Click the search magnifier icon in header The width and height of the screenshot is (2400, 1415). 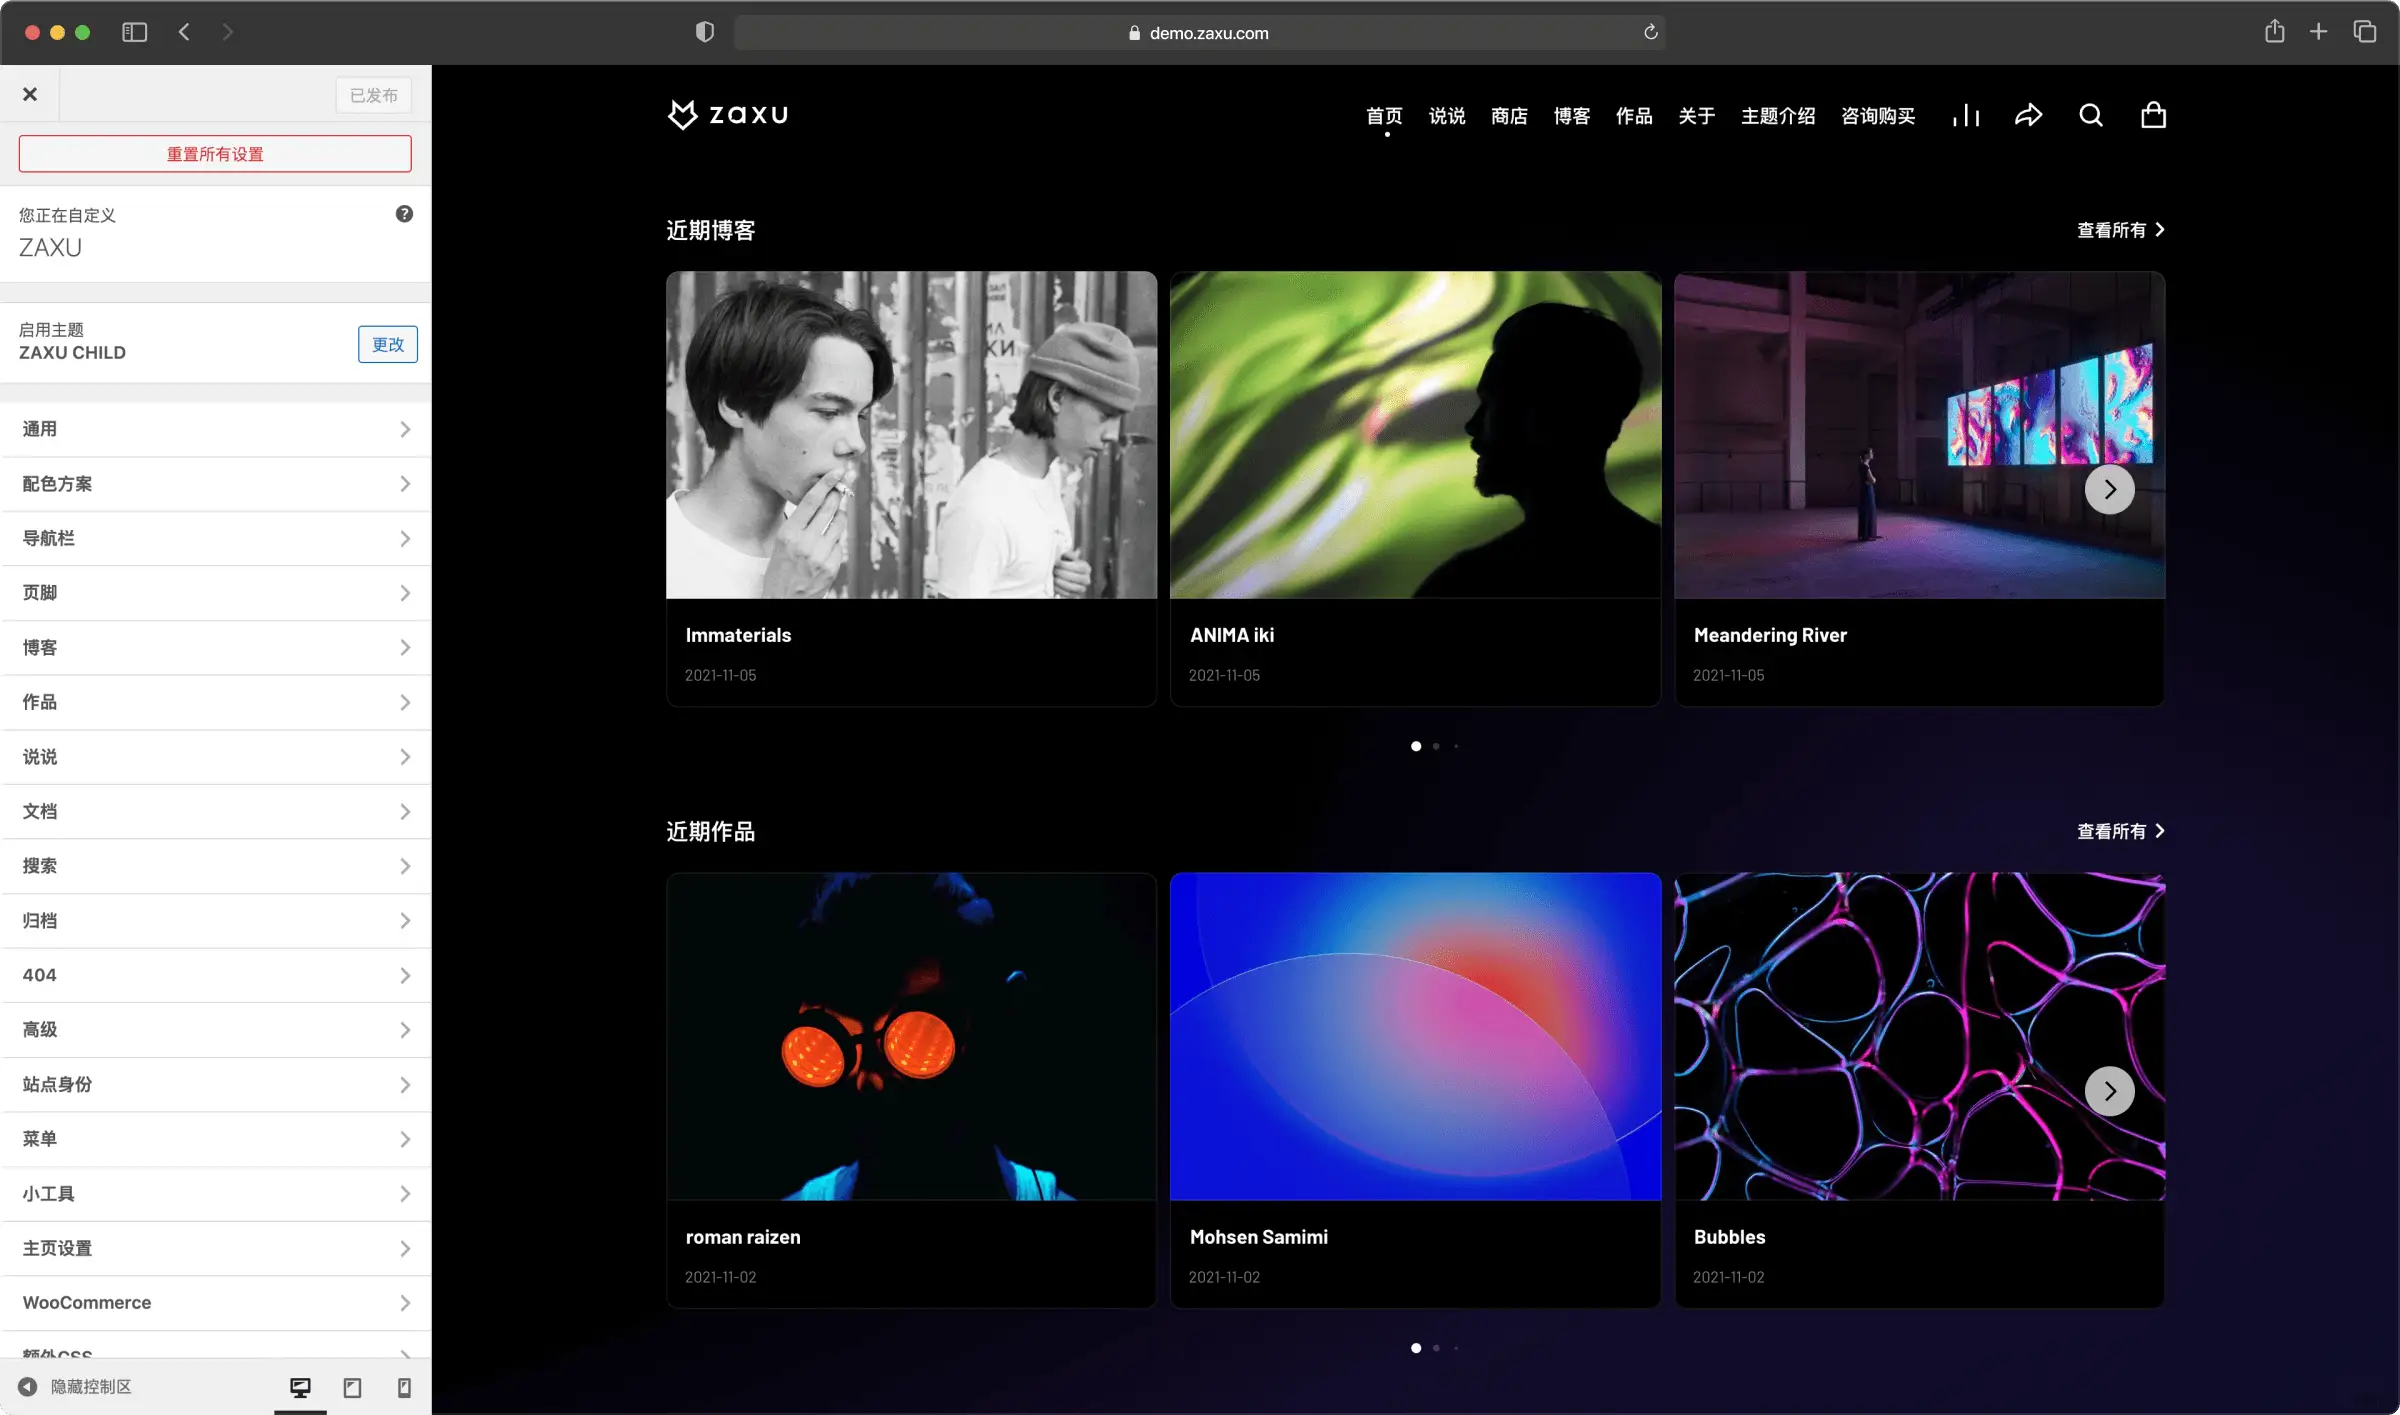pos(2090,115)
